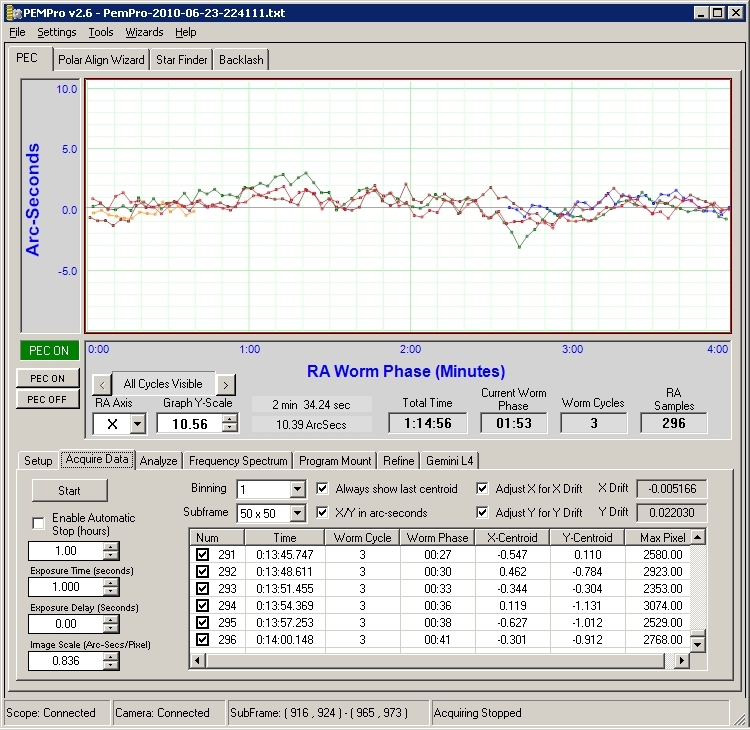Image resolution: width=750 pixels, height=730 pixels.
Task: Increase Exposure Delay spinner
Action: pyautogui.click(x=110, y=619)
